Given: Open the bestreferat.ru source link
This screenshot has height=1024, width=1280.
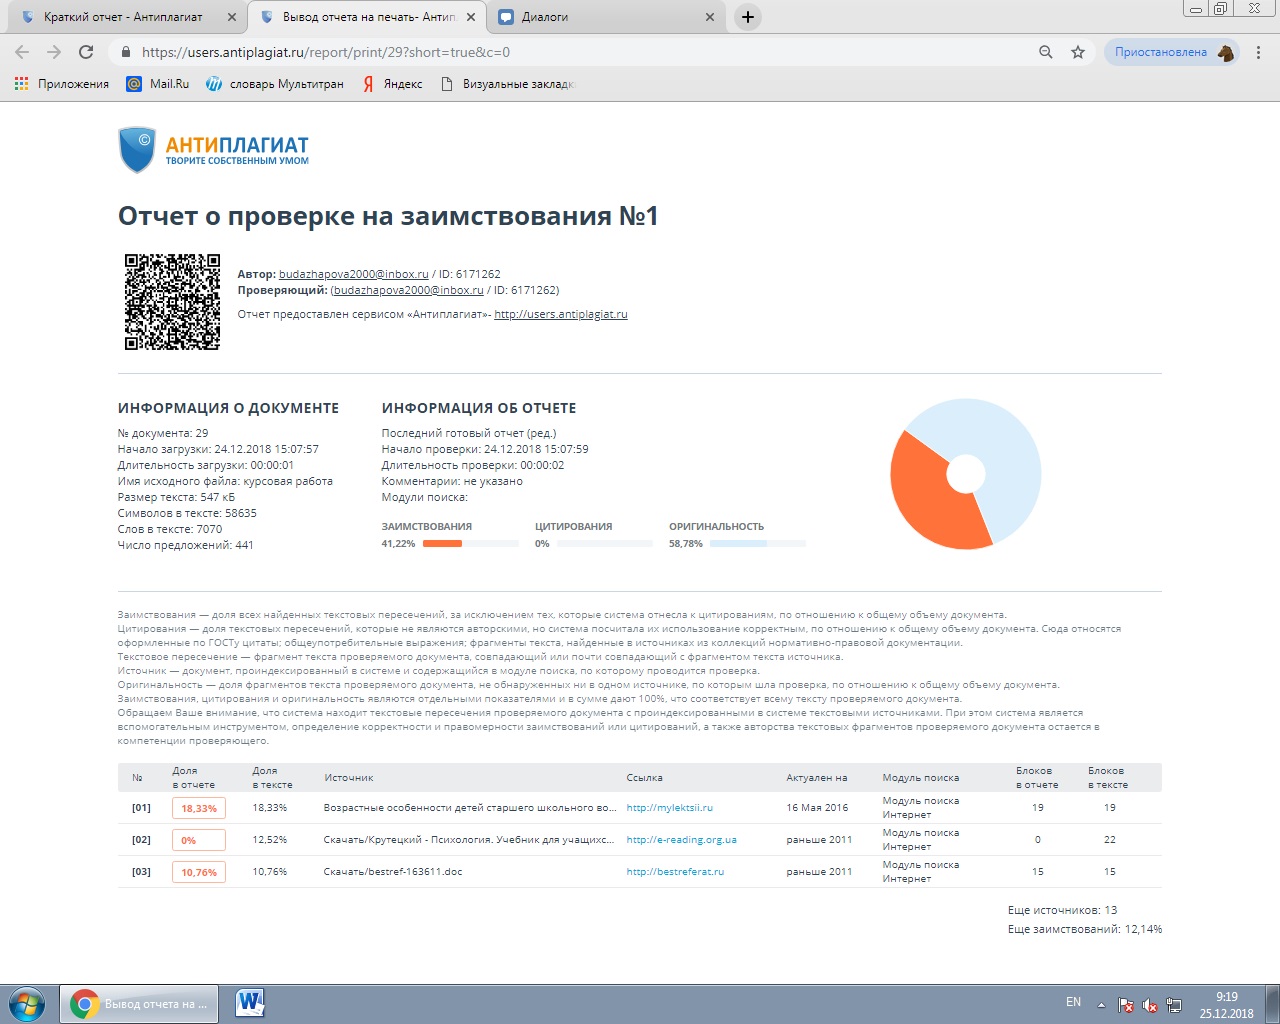Looking at the screenshot, I should coord(675,872).
